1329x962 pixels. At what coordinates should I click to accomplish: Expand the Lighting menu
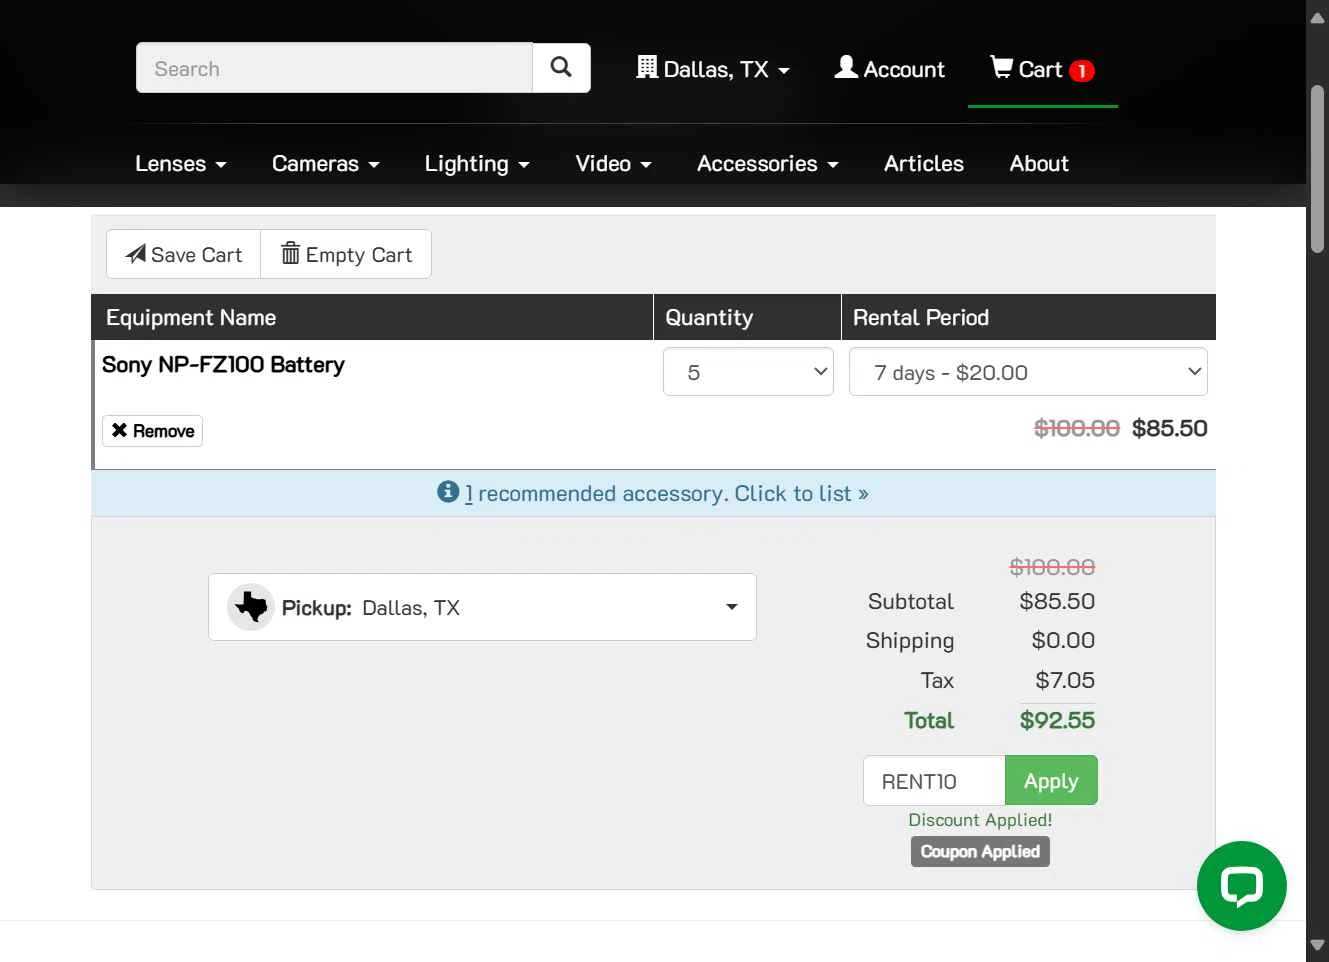pos(477,164)
